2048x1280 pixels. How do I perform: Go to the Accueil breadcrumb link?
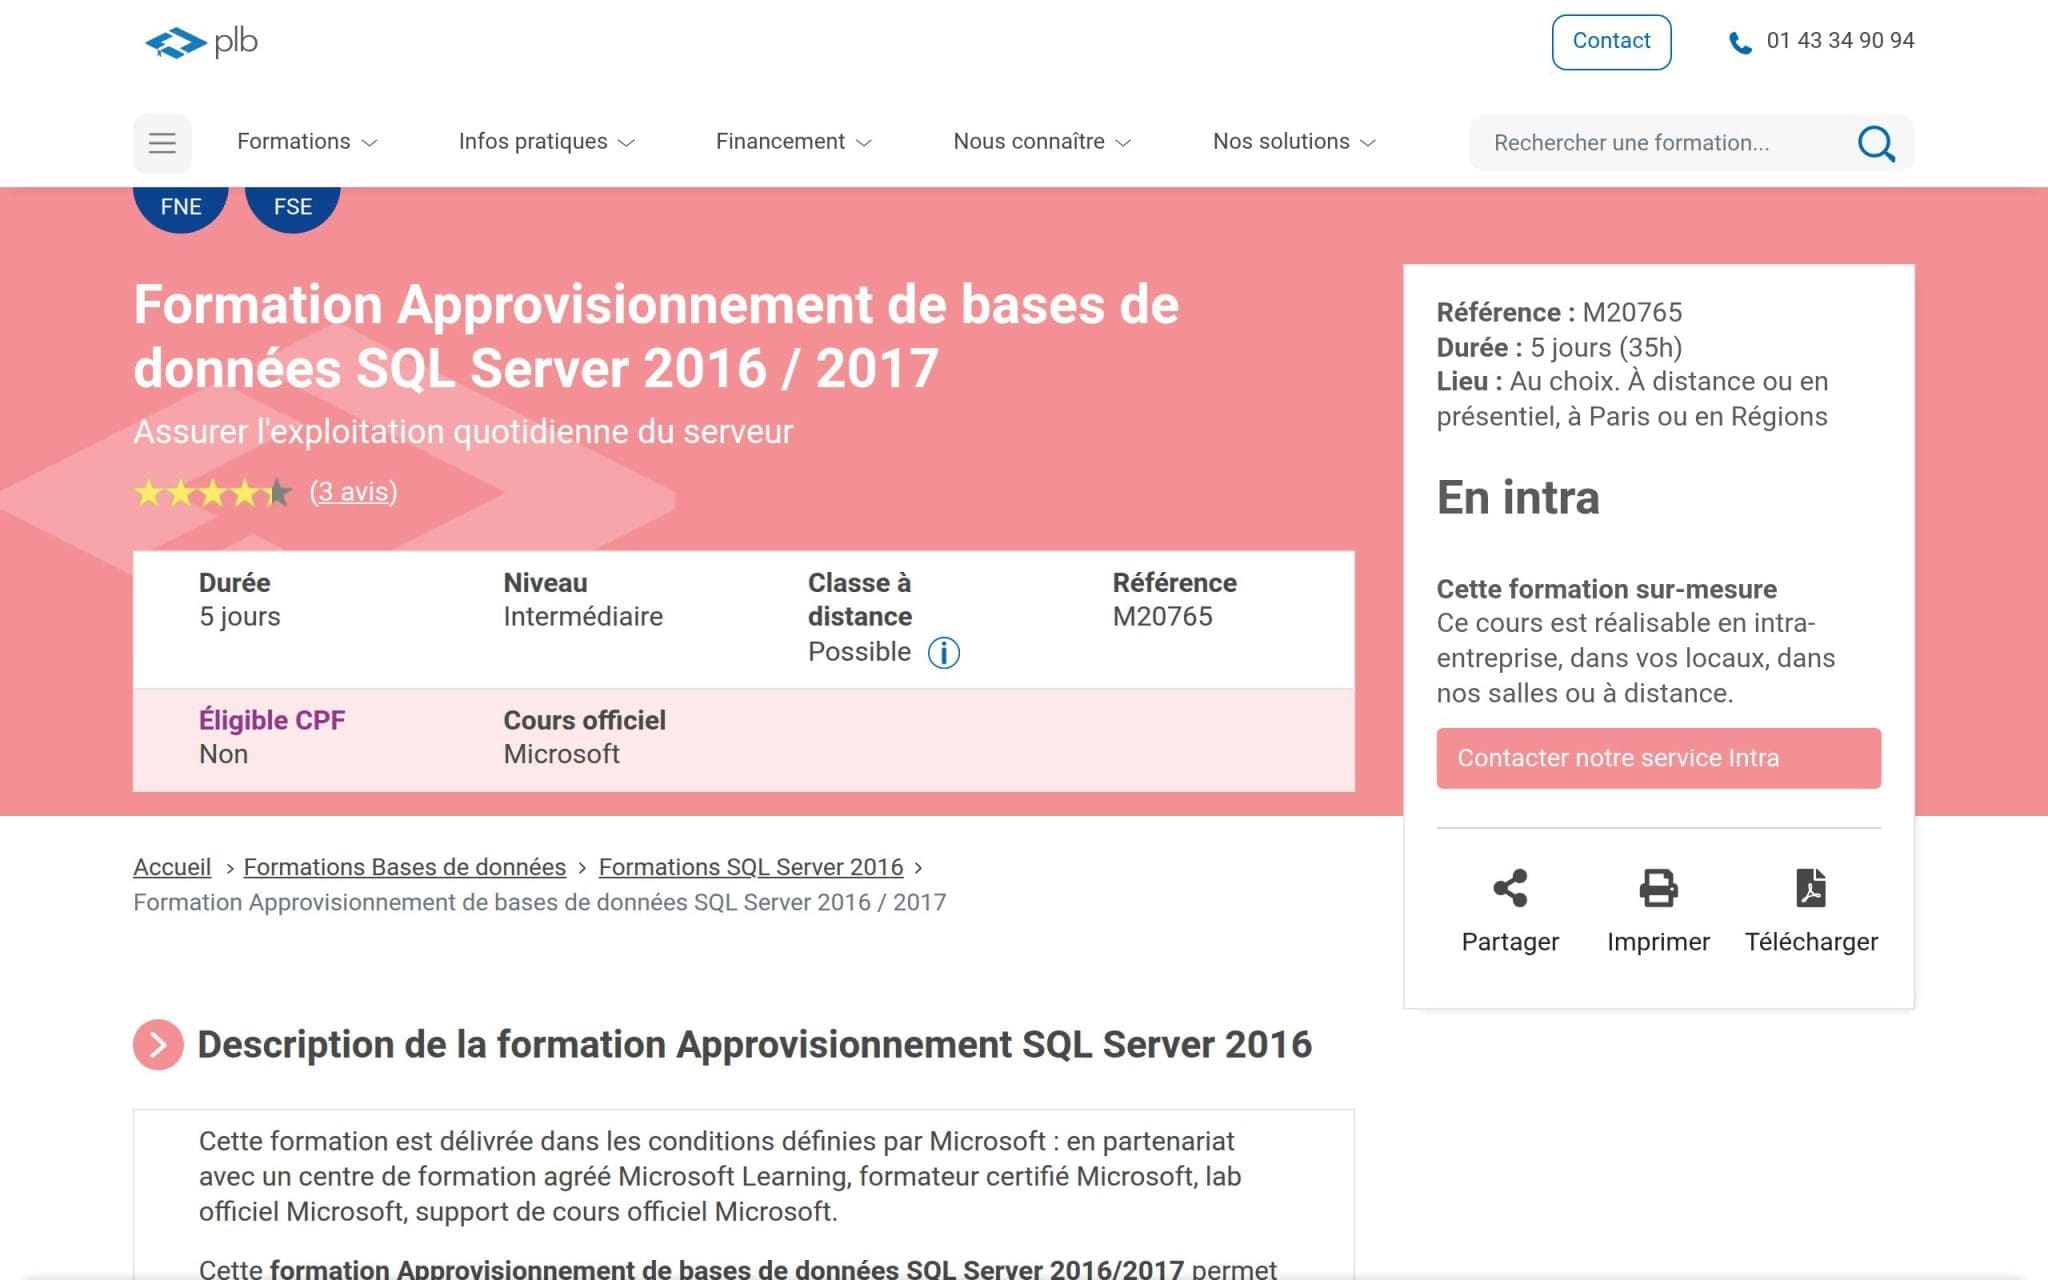pos(172,867)
